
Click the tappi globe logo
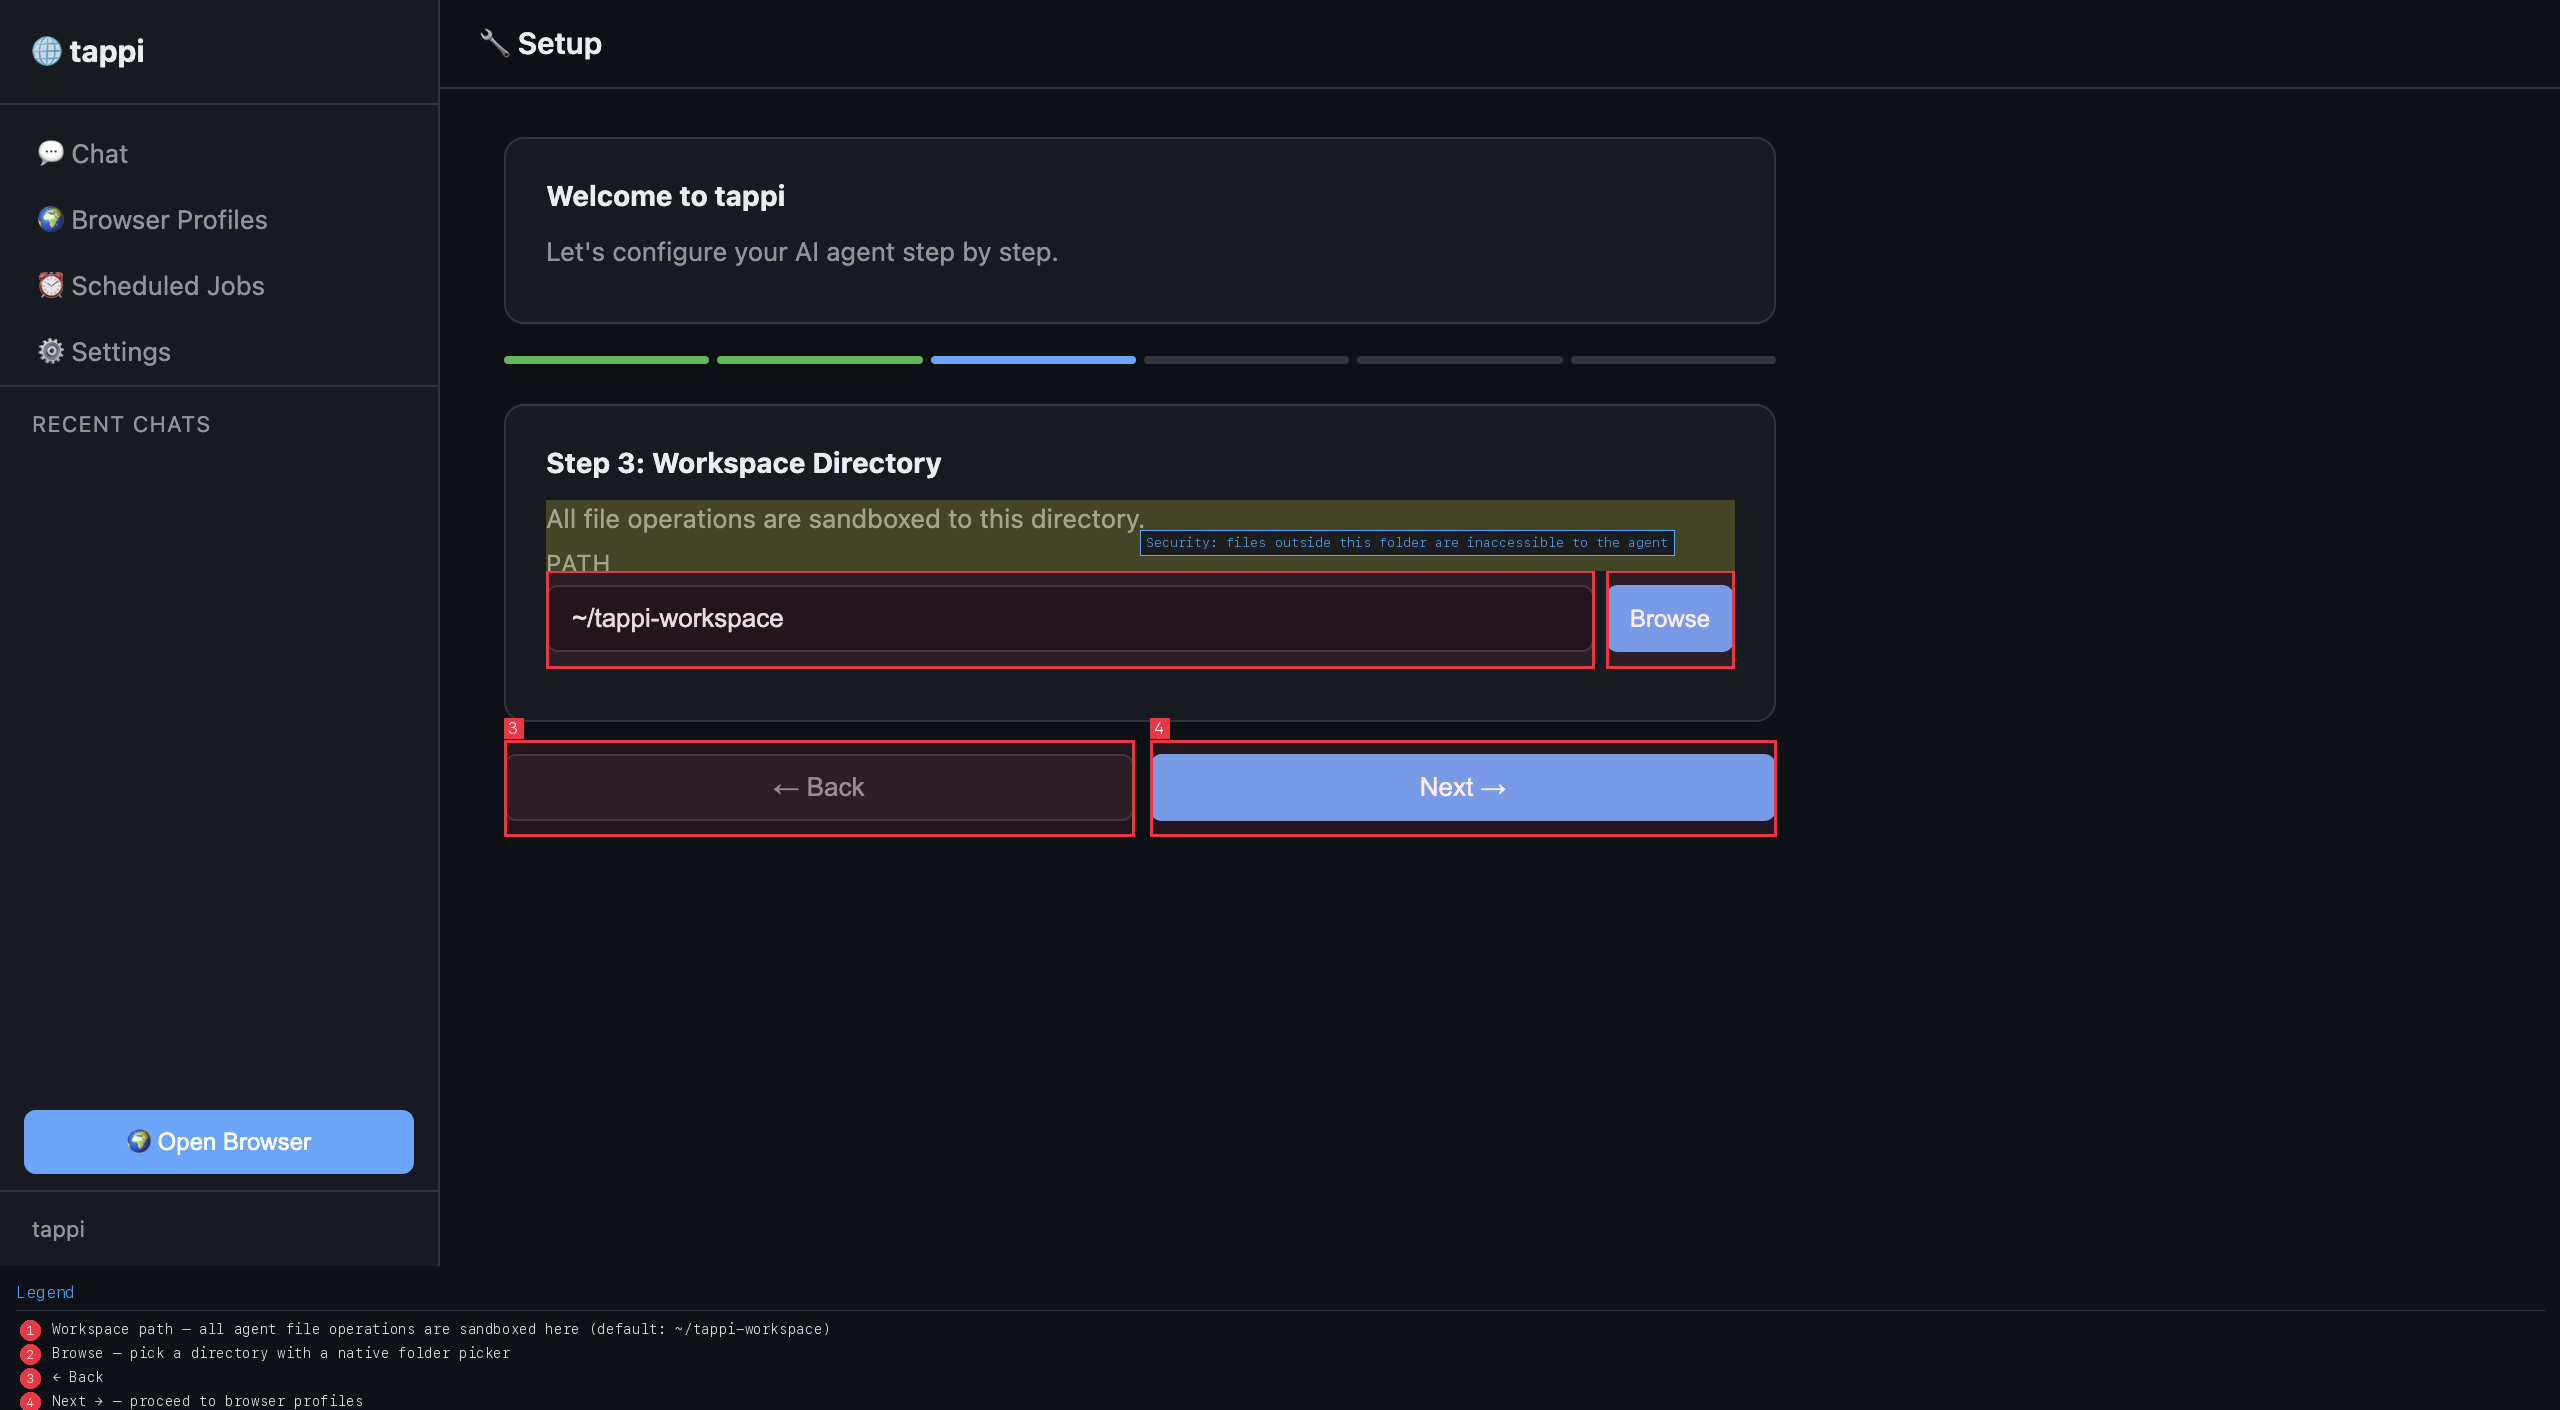[x=46, y=50]
